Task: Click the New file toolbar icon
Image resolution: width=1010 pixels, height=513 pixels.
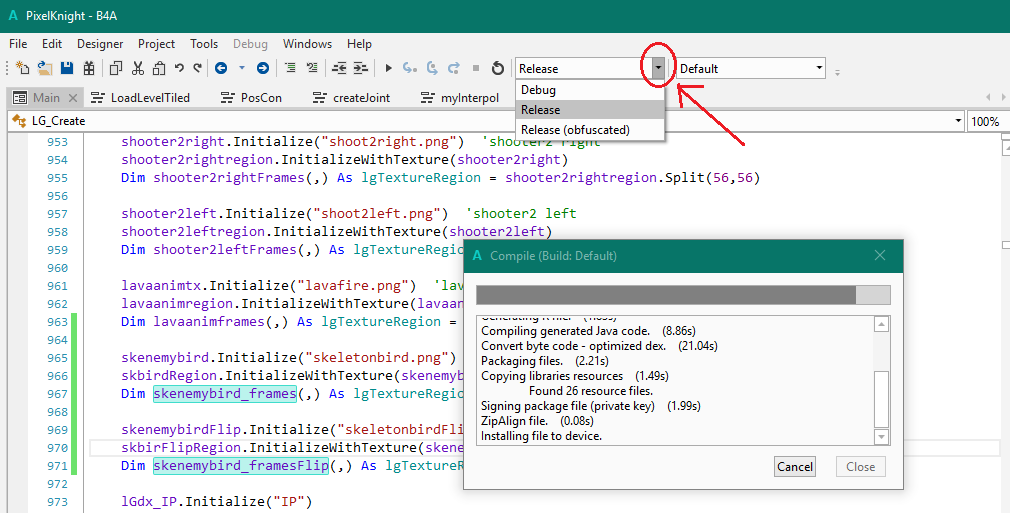Action: click(23, 68)
